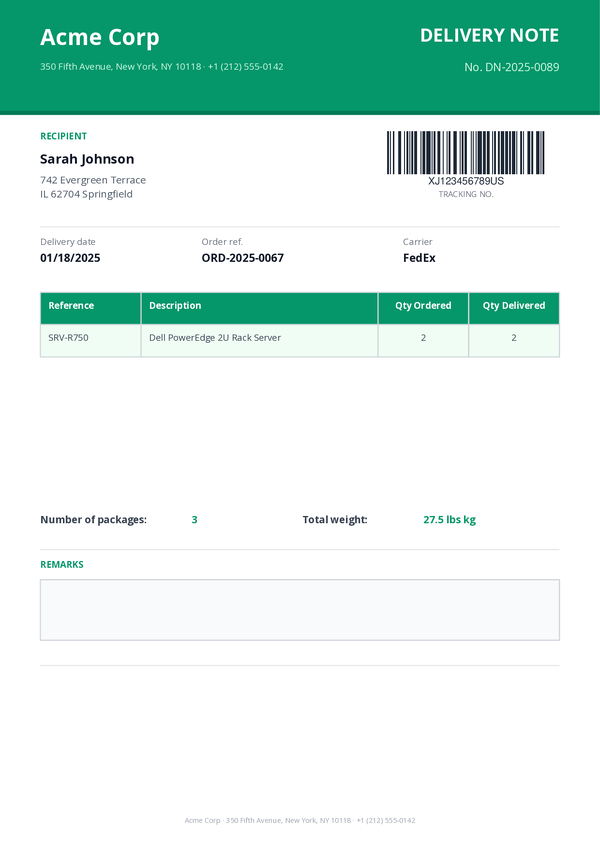The width and height of the screenshot is (600, 849).
Task: Click the Acme Corp company title
Action: coord(99,38)
